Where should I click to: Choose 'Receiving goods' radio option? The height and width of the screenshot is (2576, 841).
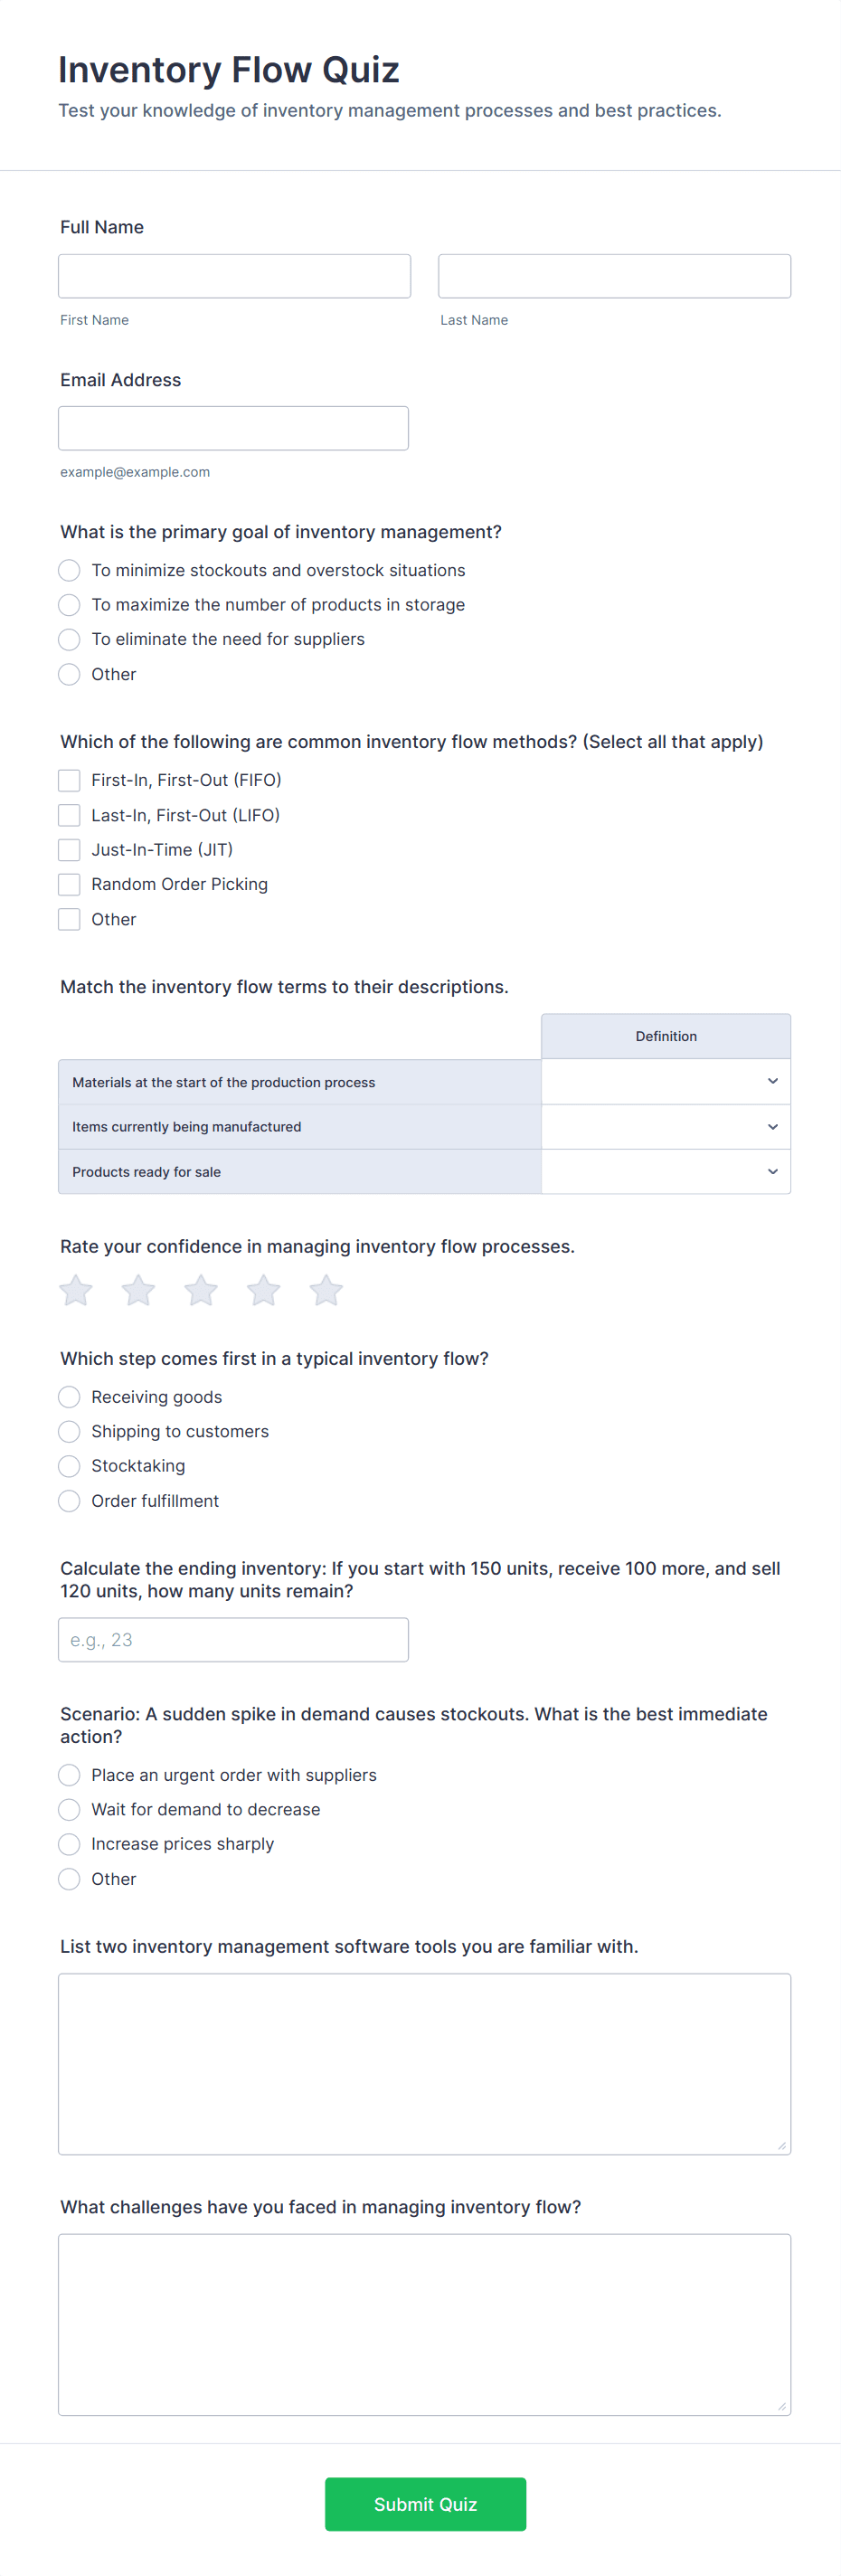pos(69,1397)
